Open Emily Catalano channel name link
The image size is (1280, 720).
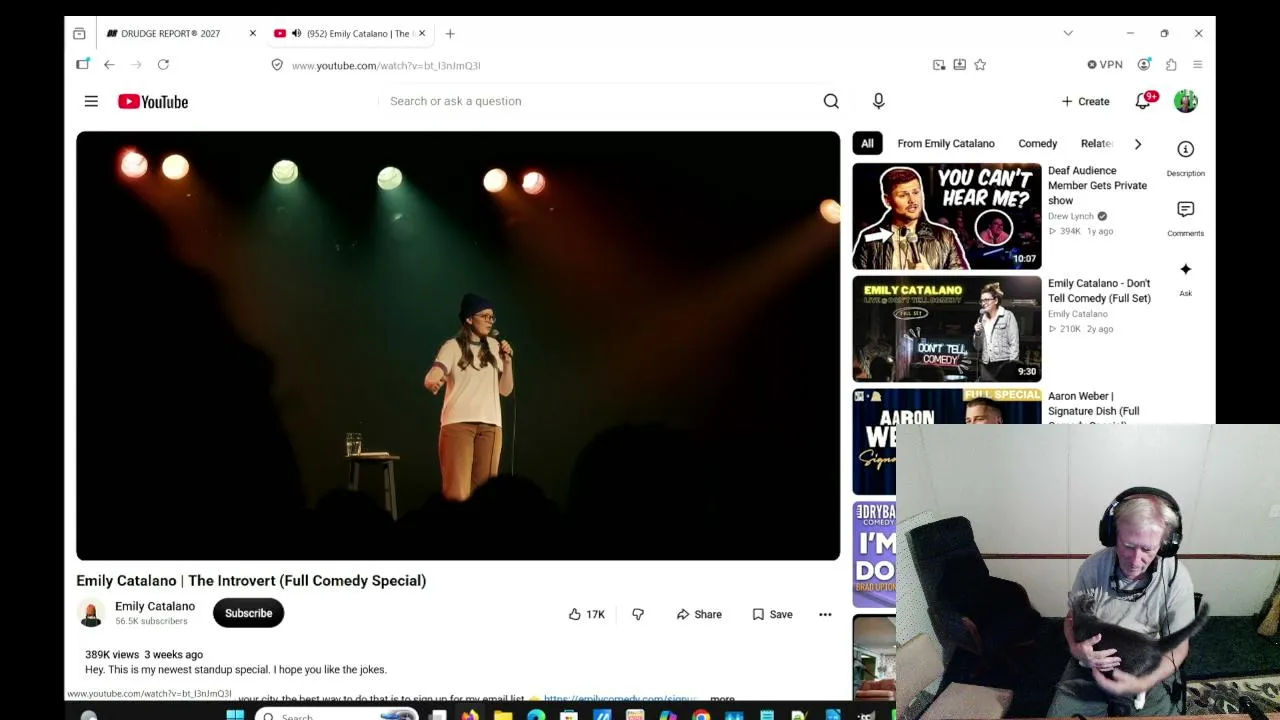point(155,606)
